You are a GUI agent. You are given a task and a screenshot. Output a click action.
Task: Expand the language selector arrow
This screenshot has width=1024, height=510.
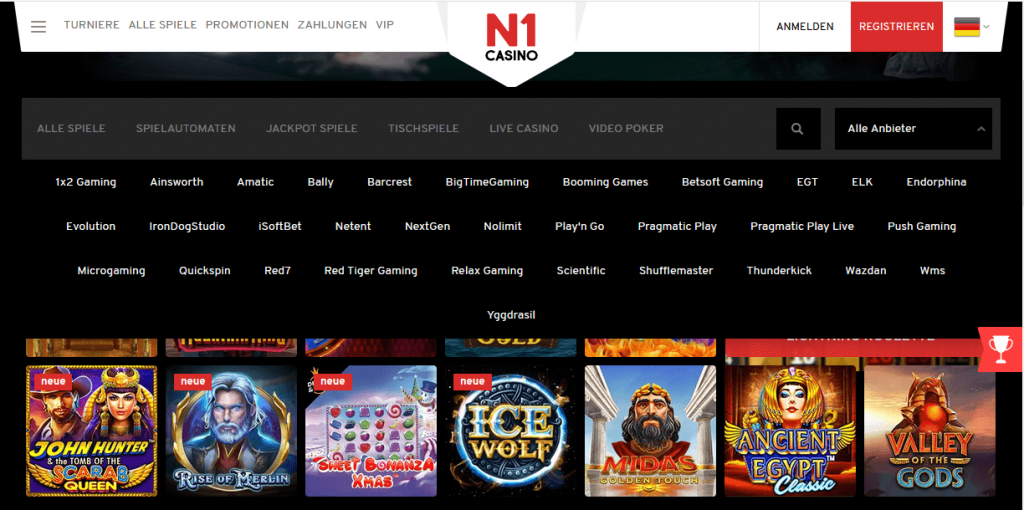[x=986, y=27]
